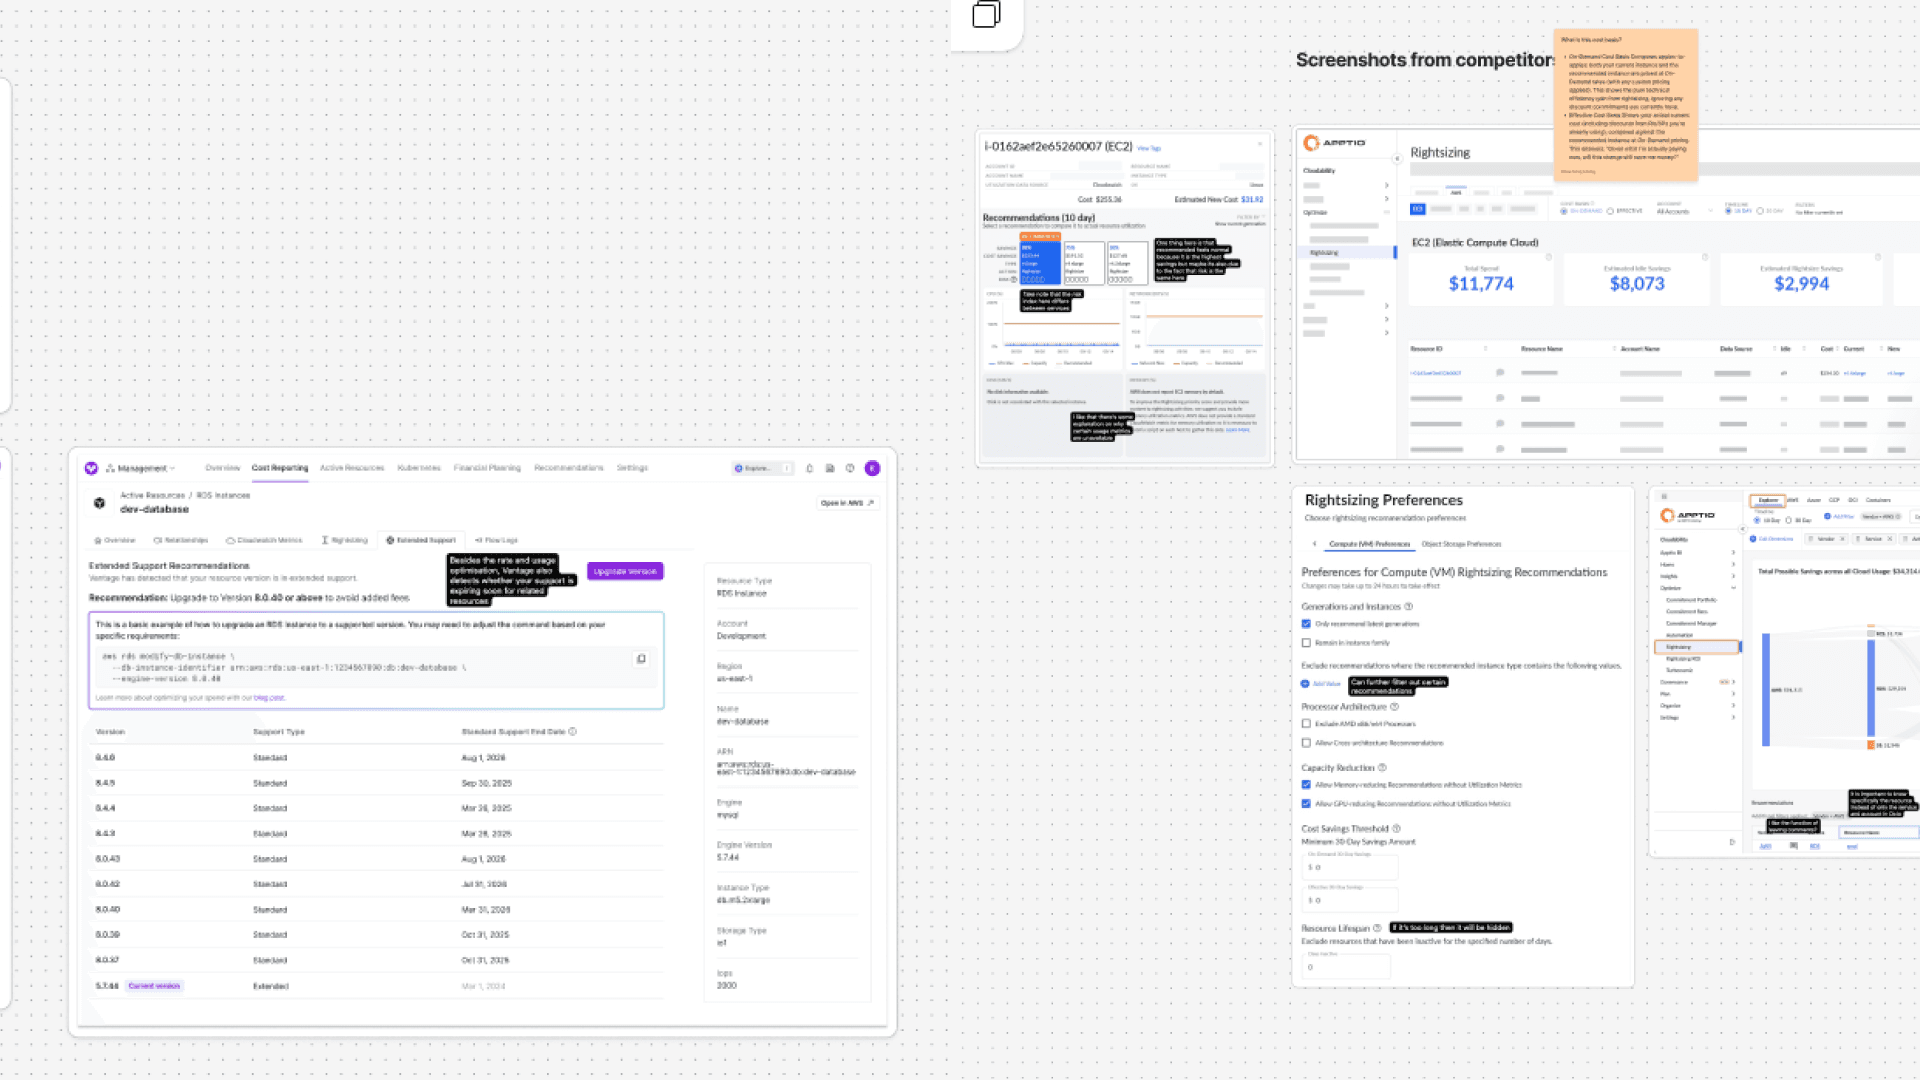Click the On-Demand 30-Day Savings input field
This screenshot has width=1920, height=1080.
(1350, 868)
